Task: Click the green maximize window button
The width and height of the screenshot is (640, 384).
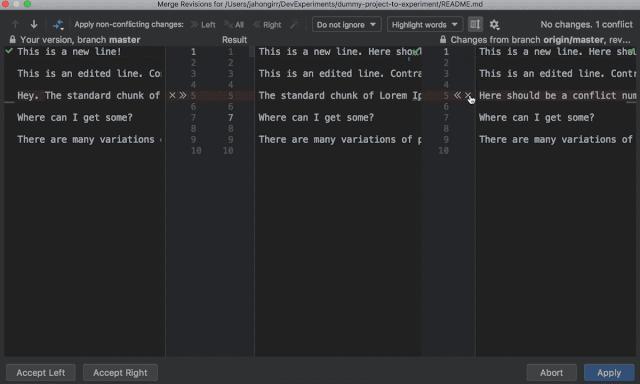Action: (x=27, y=4)
